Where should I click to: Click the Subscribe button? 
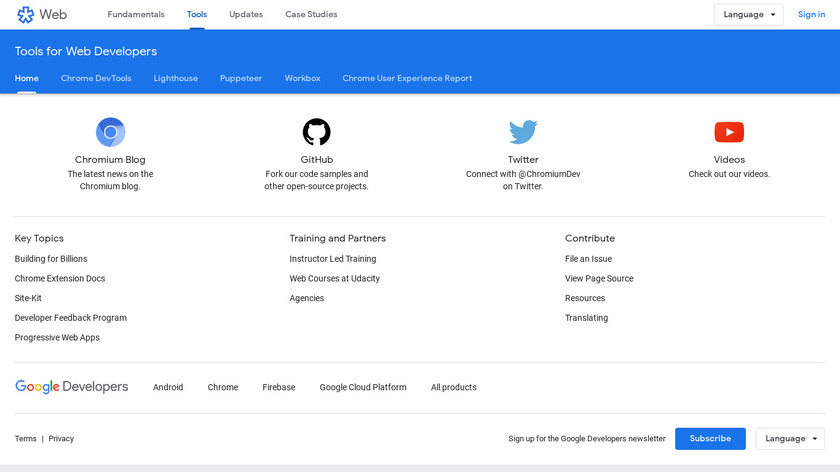pyautogui.click(x=710, y=438)
